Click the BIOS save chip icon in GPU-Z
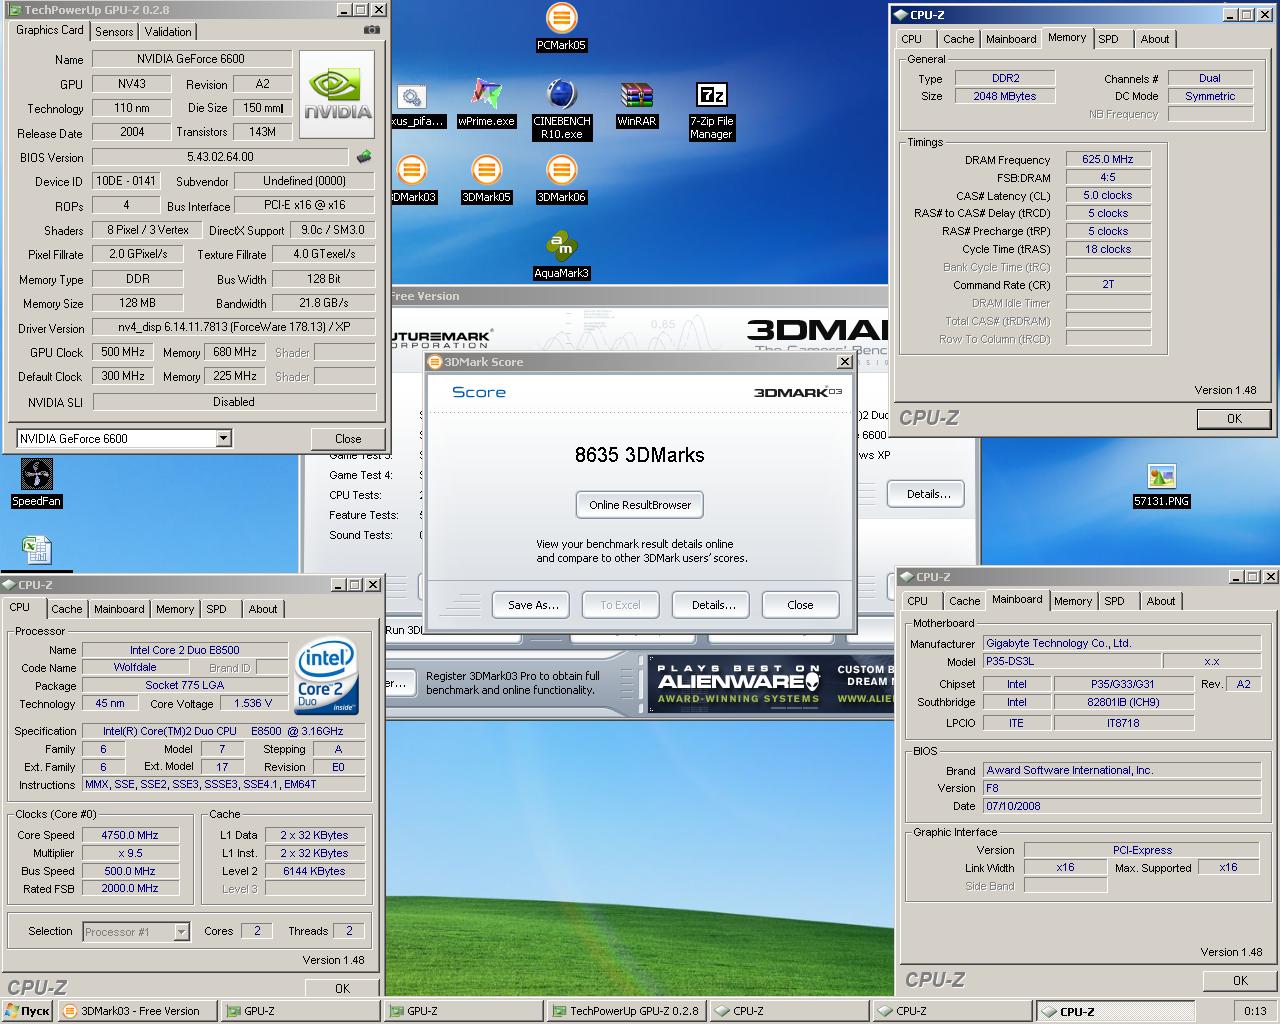The image size is (1280, 1024). click(x=364, y=156)
